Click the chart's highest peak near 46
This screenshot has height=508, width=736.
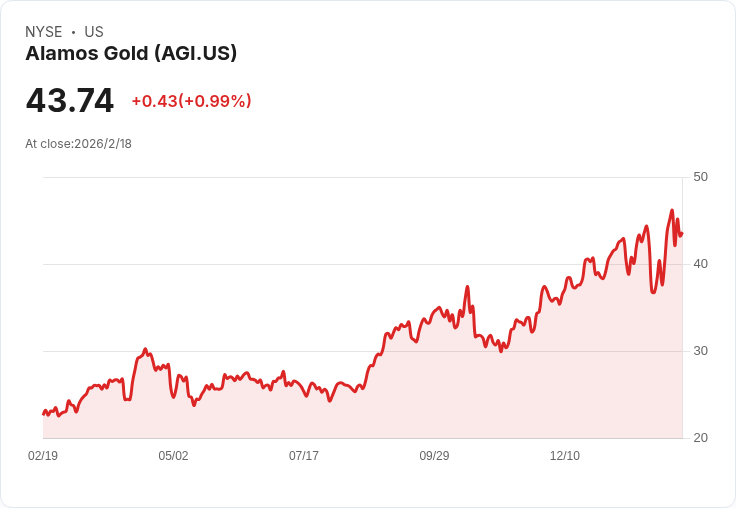[x=672, y=210]
